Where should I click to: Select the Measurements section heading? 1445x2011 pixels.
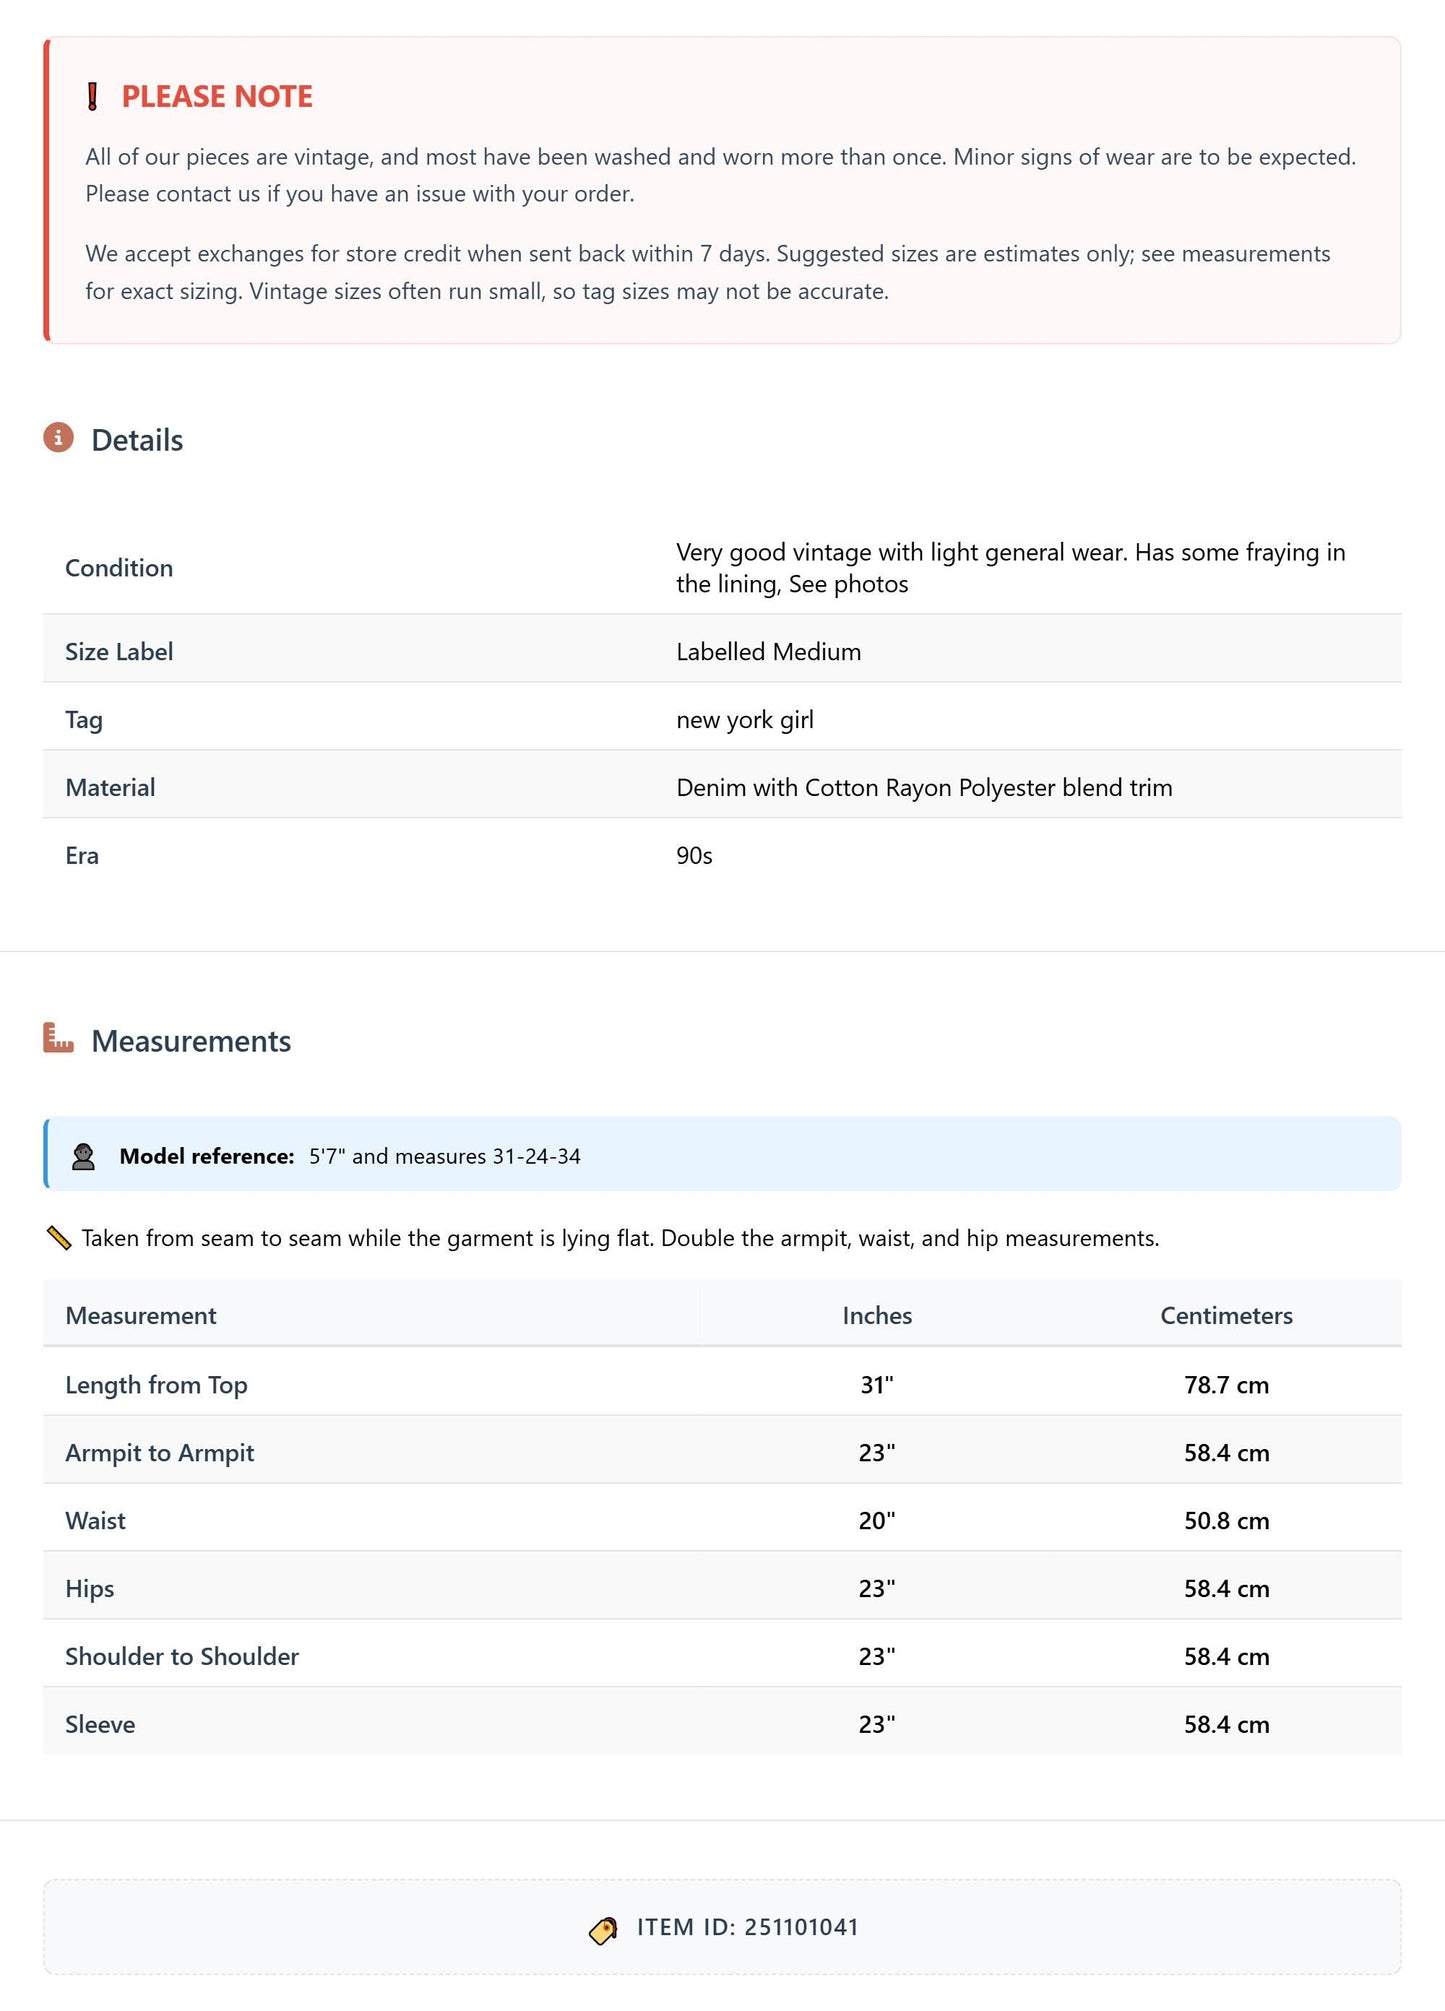(x=191, y=1041)
